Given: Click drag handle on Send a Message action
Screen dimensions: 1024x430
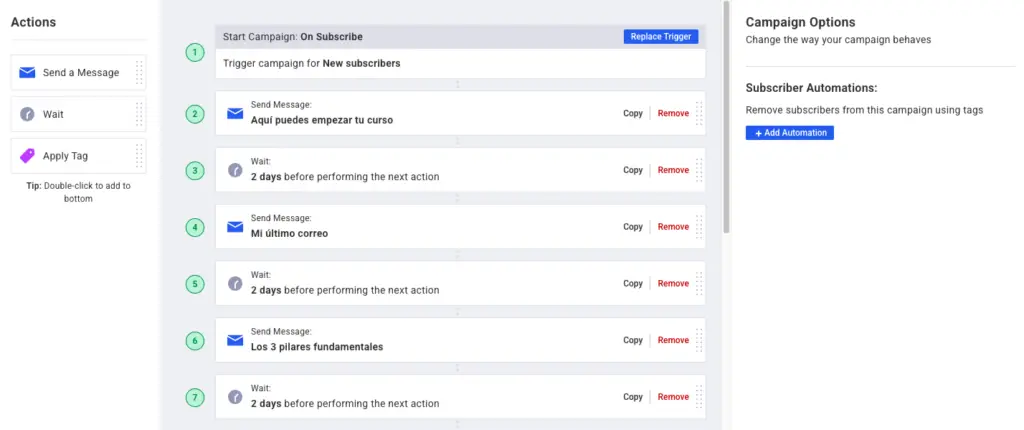Looking at the screenshot, I should click(139, 73).
